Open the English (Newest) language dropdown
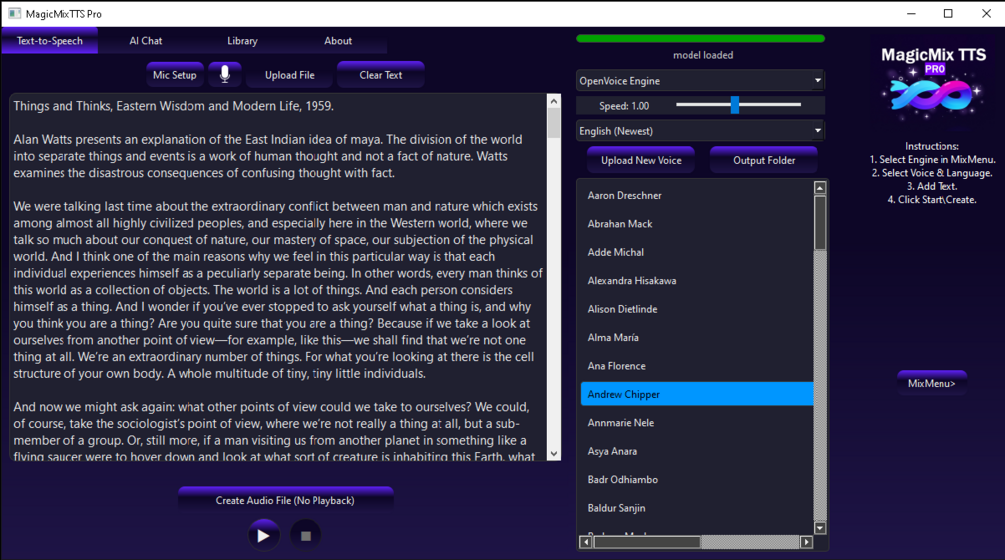The width and height of the screenshot is (1005, 560). [701, 131]
